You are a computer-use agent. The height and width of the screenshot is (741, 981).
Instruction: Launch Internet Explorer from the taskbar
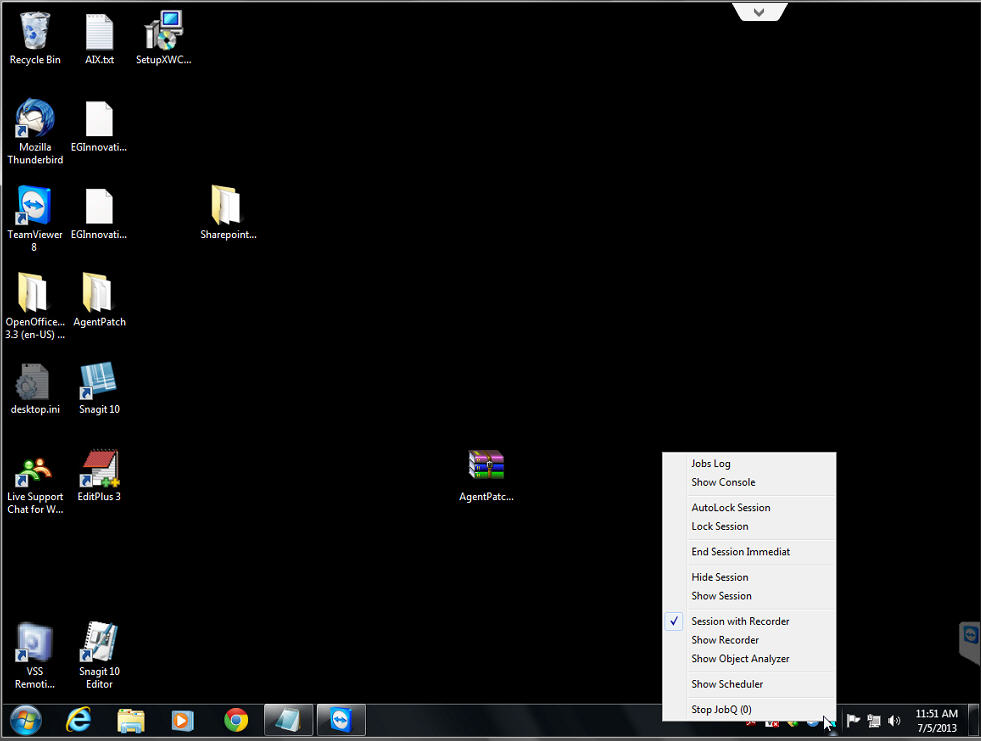[x=79, y=720]
